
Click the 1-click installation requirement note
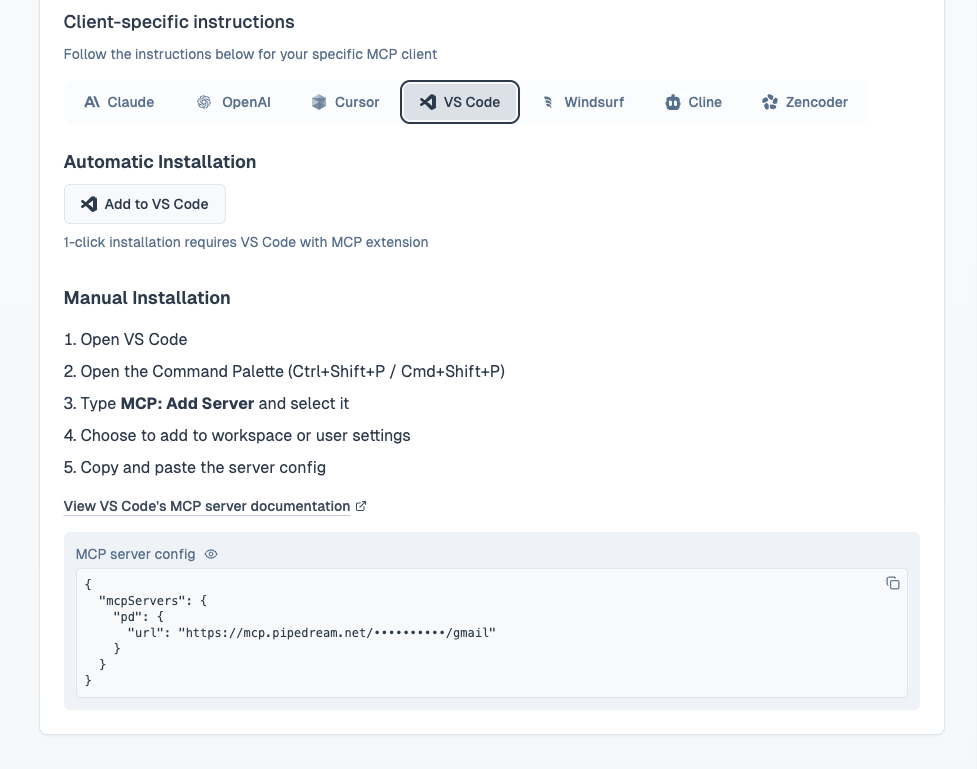(x=245, y=242)
